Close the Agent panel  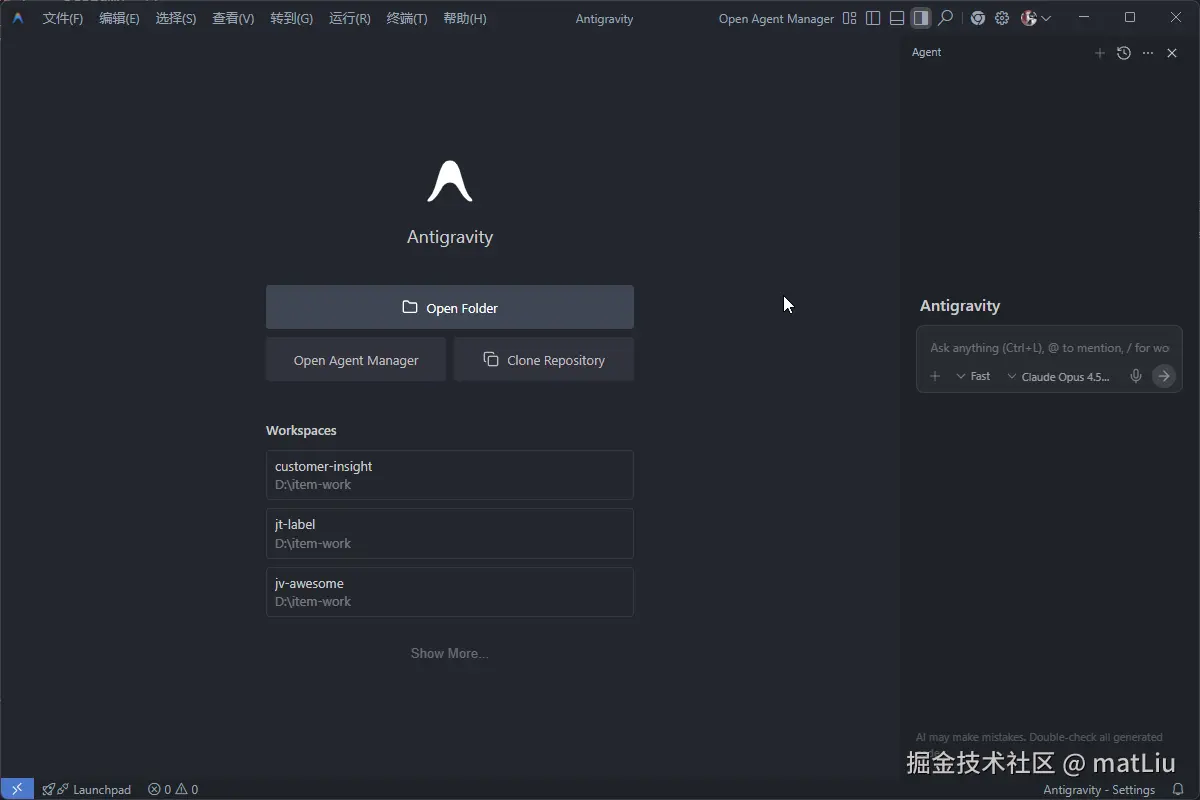(x=1172, y=53)
